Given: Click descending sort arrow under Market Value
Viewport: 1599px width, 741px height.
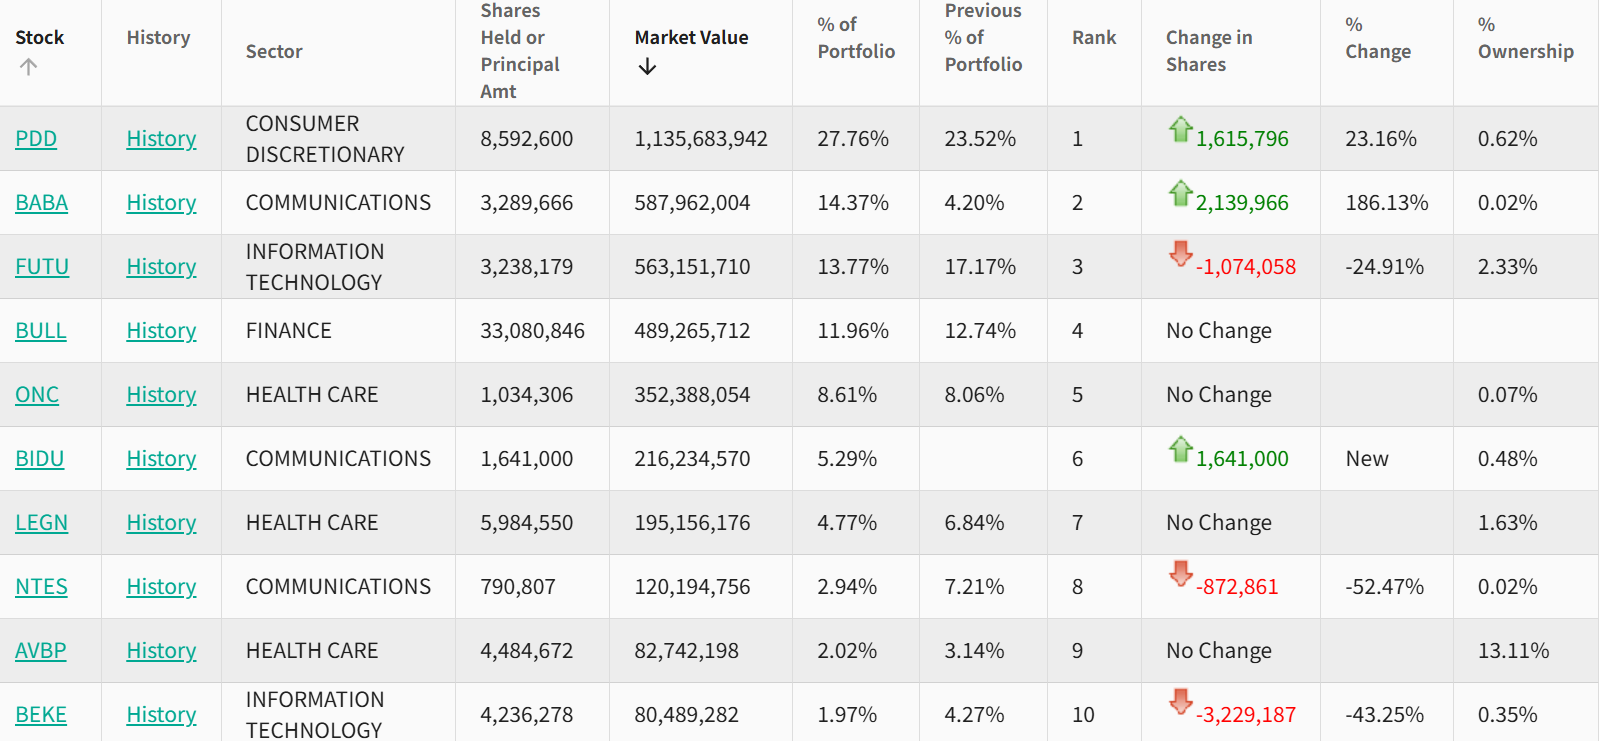Looking at the screenshot, I should pos(647,67).
